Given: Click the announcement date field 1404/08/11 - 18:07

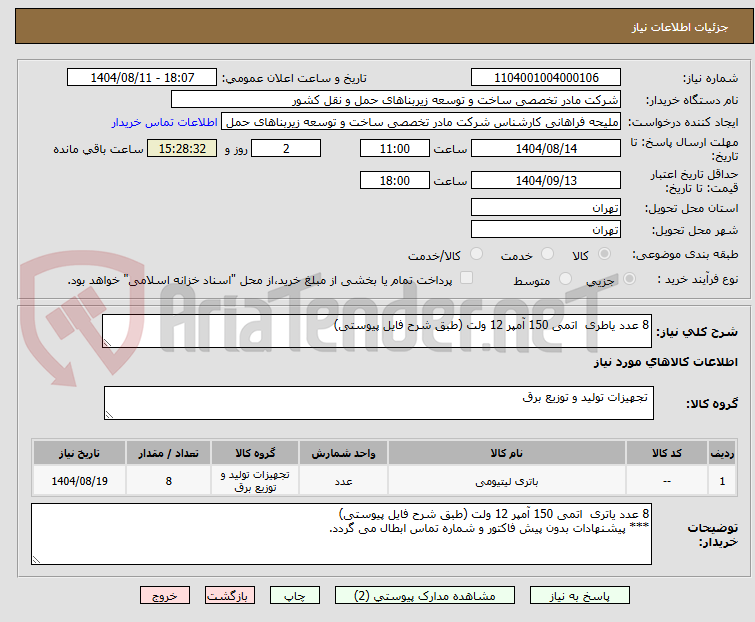Looking at the screenshot, I should 142,78.
